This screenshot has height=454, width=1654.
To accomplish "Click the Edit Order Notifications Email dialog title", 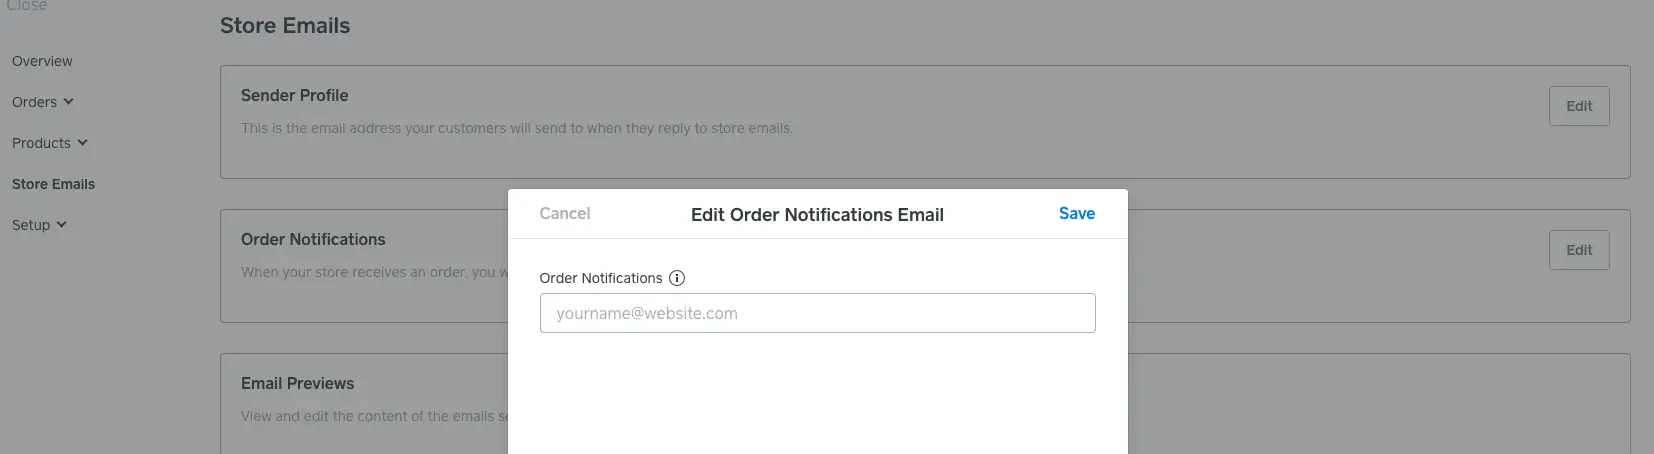I will [817, 215].
